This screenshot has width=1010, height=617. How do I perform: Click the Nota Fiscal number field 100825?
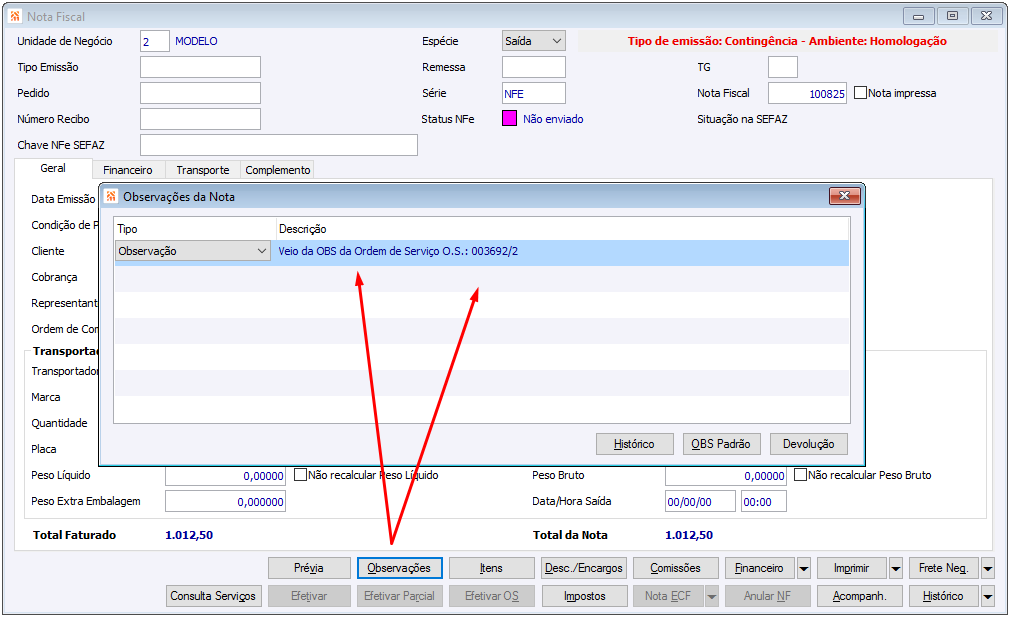(807, 93)
